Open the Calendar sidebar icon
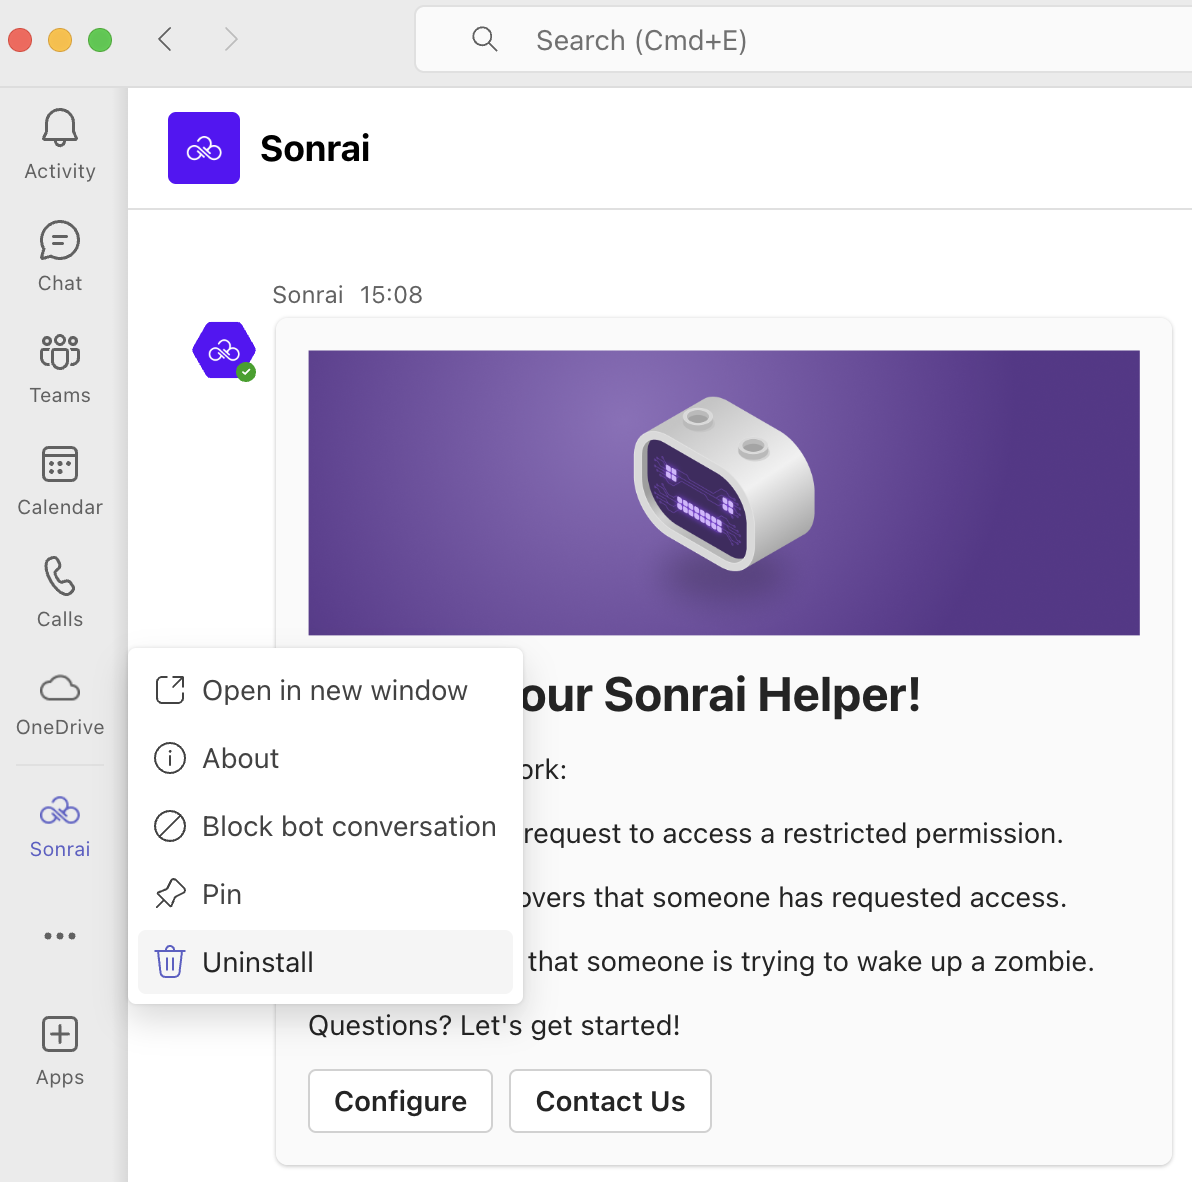The height and width of the screenshot is (1182, 1192). click(x=59, y=464)
